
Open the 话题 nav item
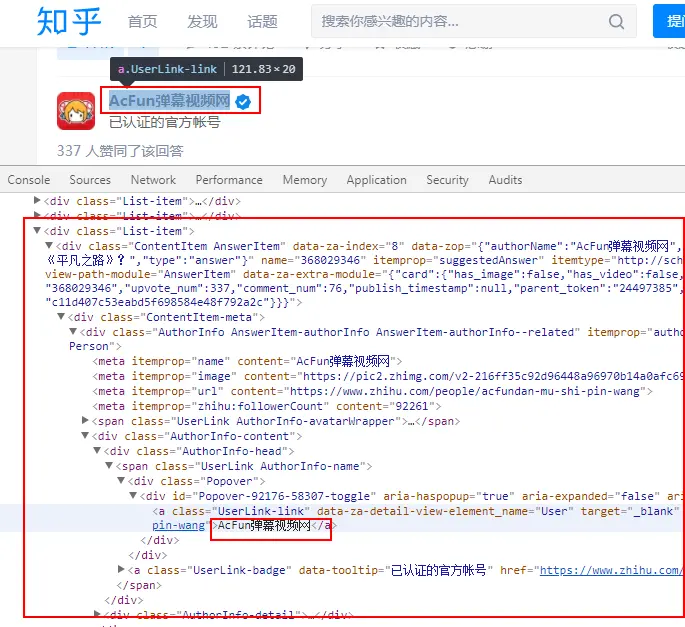(262, 21)
